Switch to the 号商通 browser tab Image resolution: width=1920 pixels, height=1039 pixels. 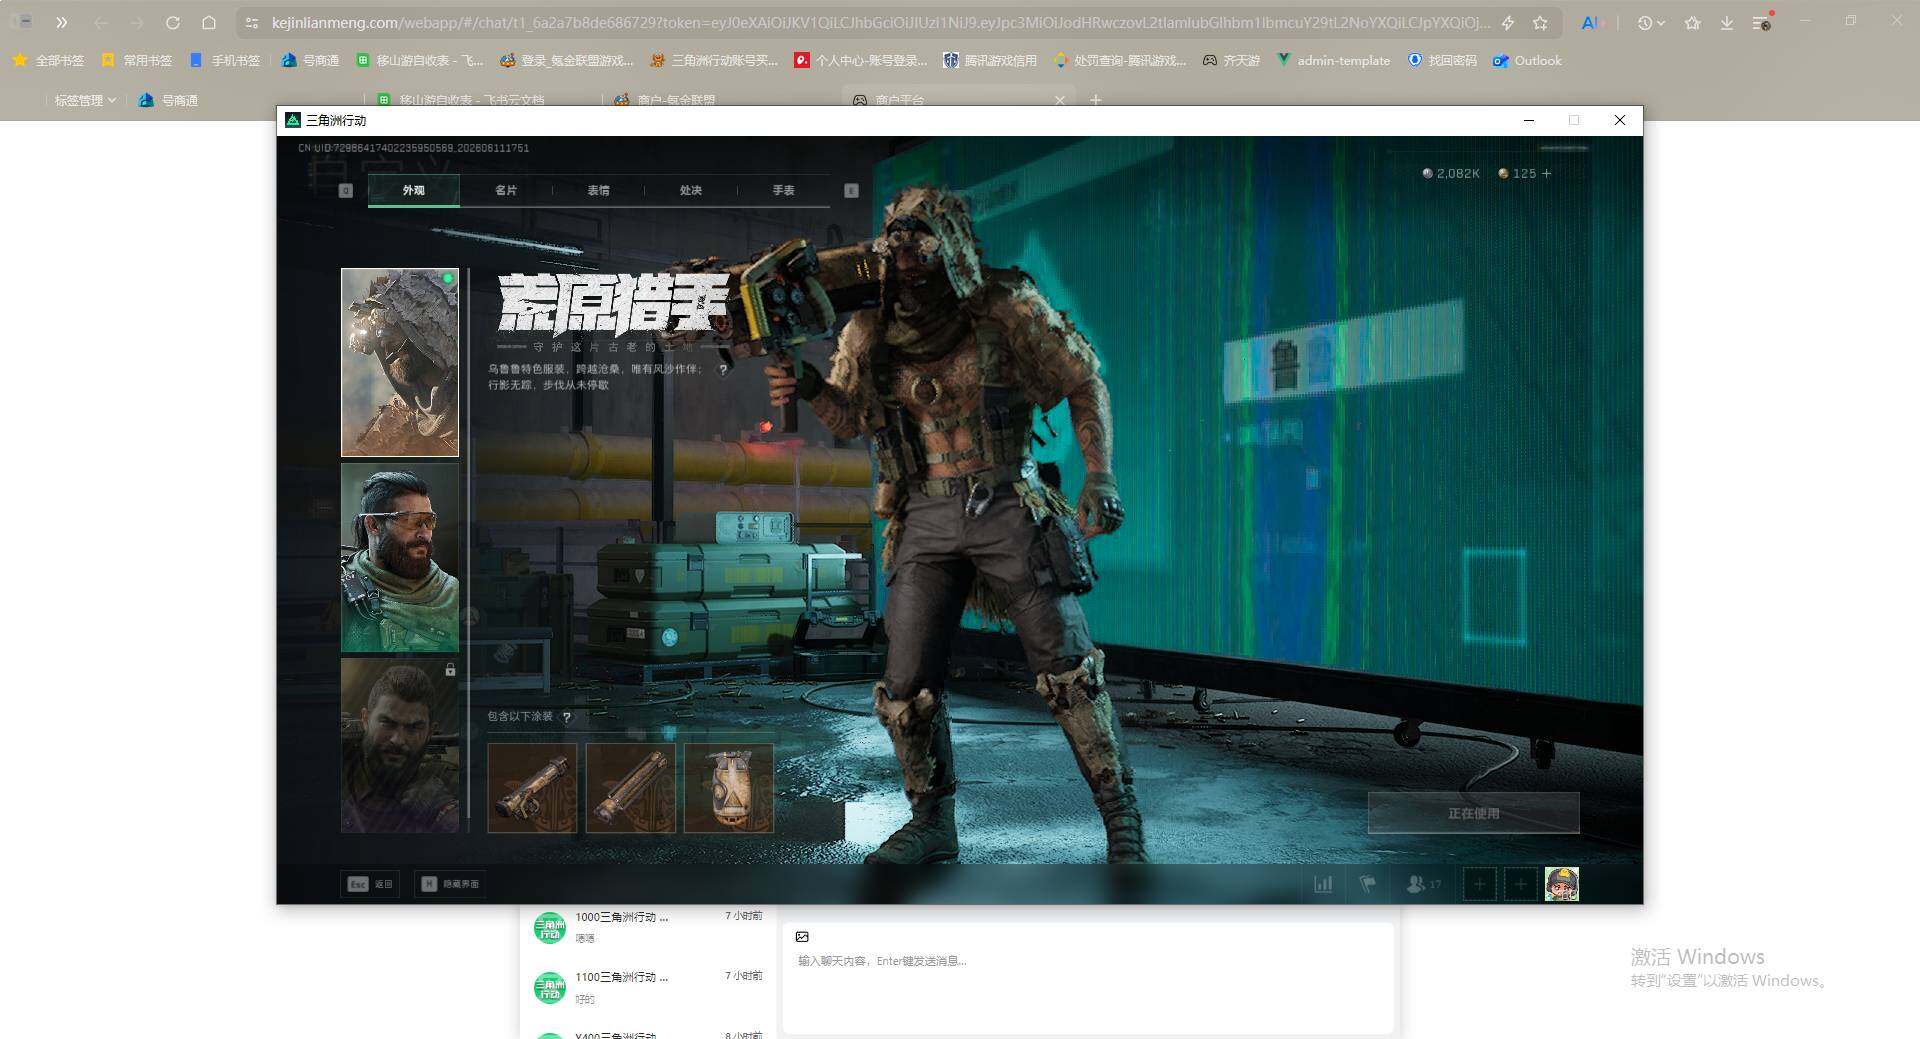(168, 100)
